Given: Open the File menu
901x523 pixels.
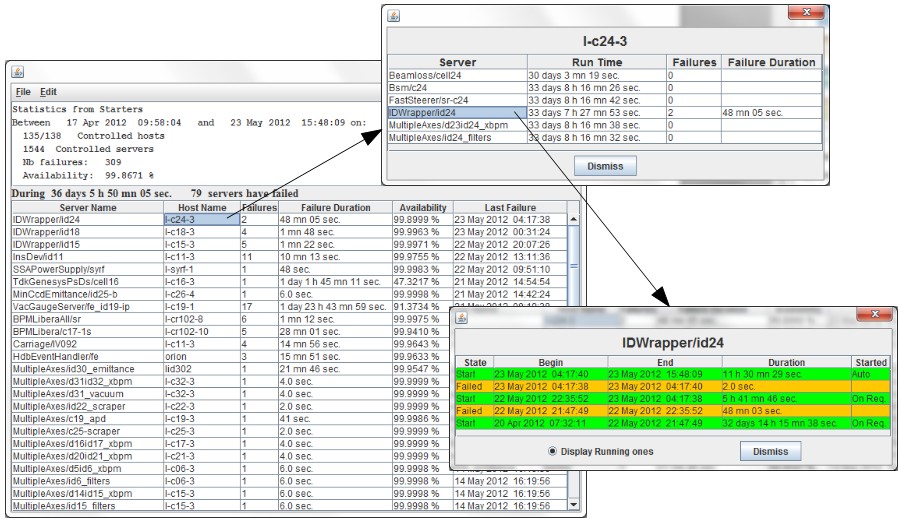Looking at the screenshot, I should click(x=22, y=92).
